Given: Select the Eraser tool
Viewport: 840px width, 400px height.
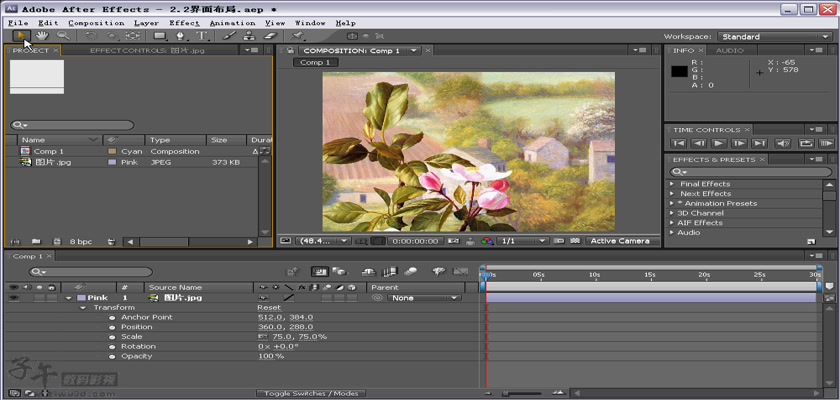Looking at the screenshot, I should coord(270,36).
